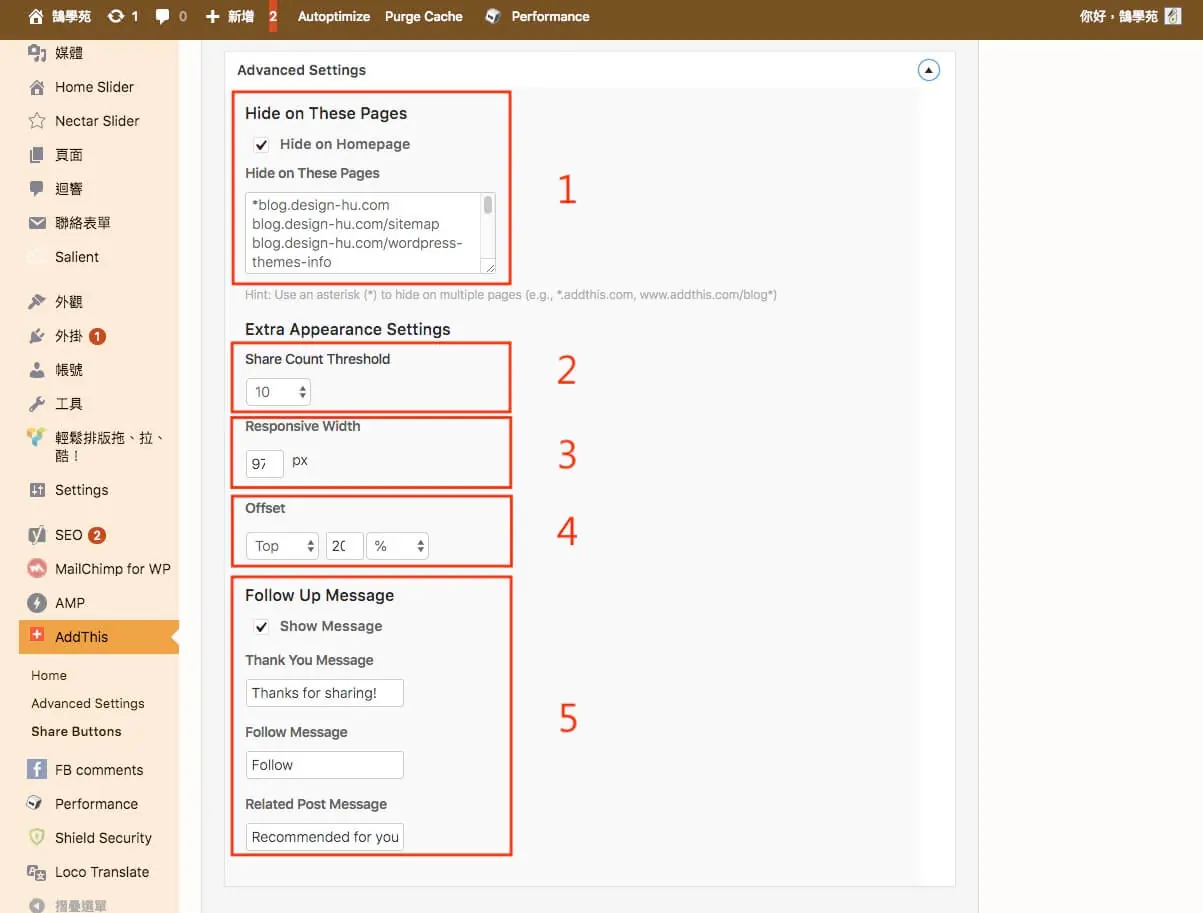Click the Responsive Width px input
Viewport: 1203px width, 913px height.
265,464
